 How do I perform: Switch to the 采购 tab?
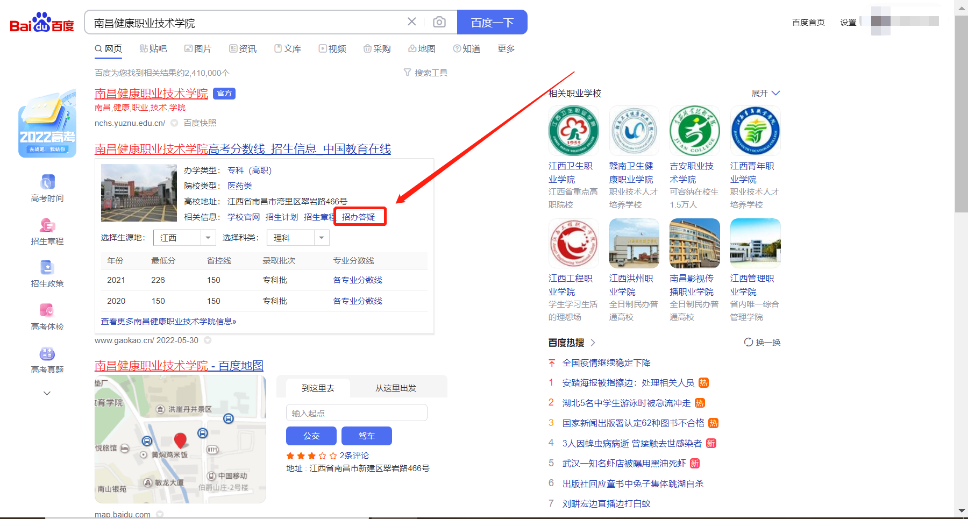[x=377, y=49]
